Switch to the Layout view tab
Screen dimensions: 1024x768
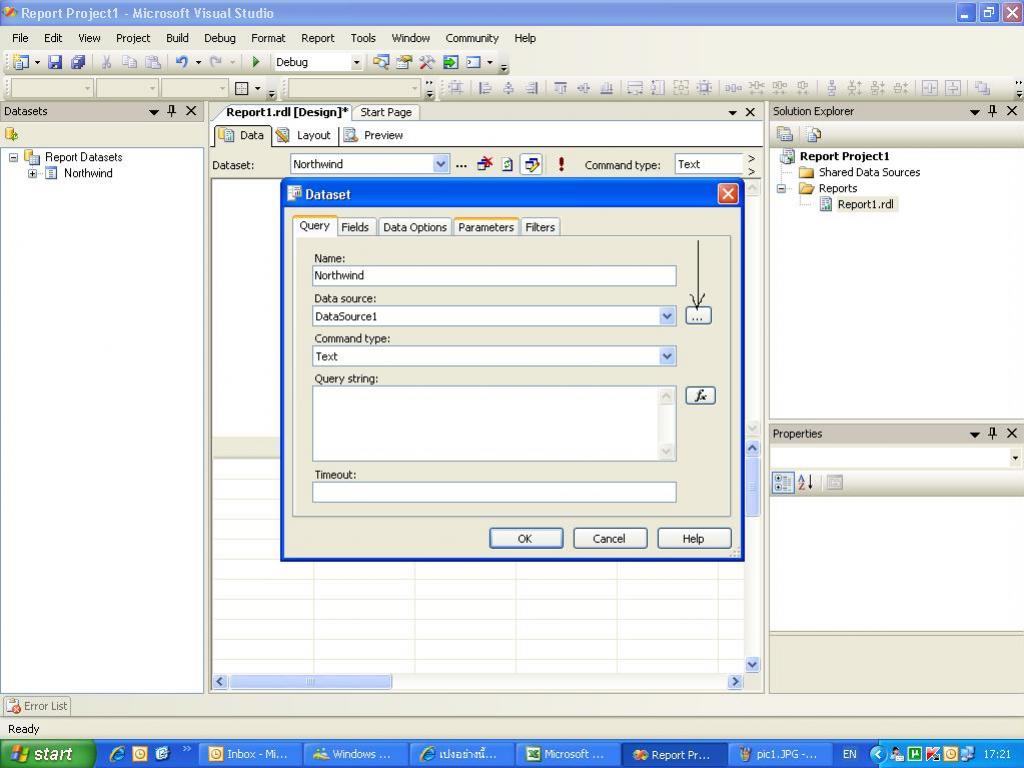click(x=304, y=135)
